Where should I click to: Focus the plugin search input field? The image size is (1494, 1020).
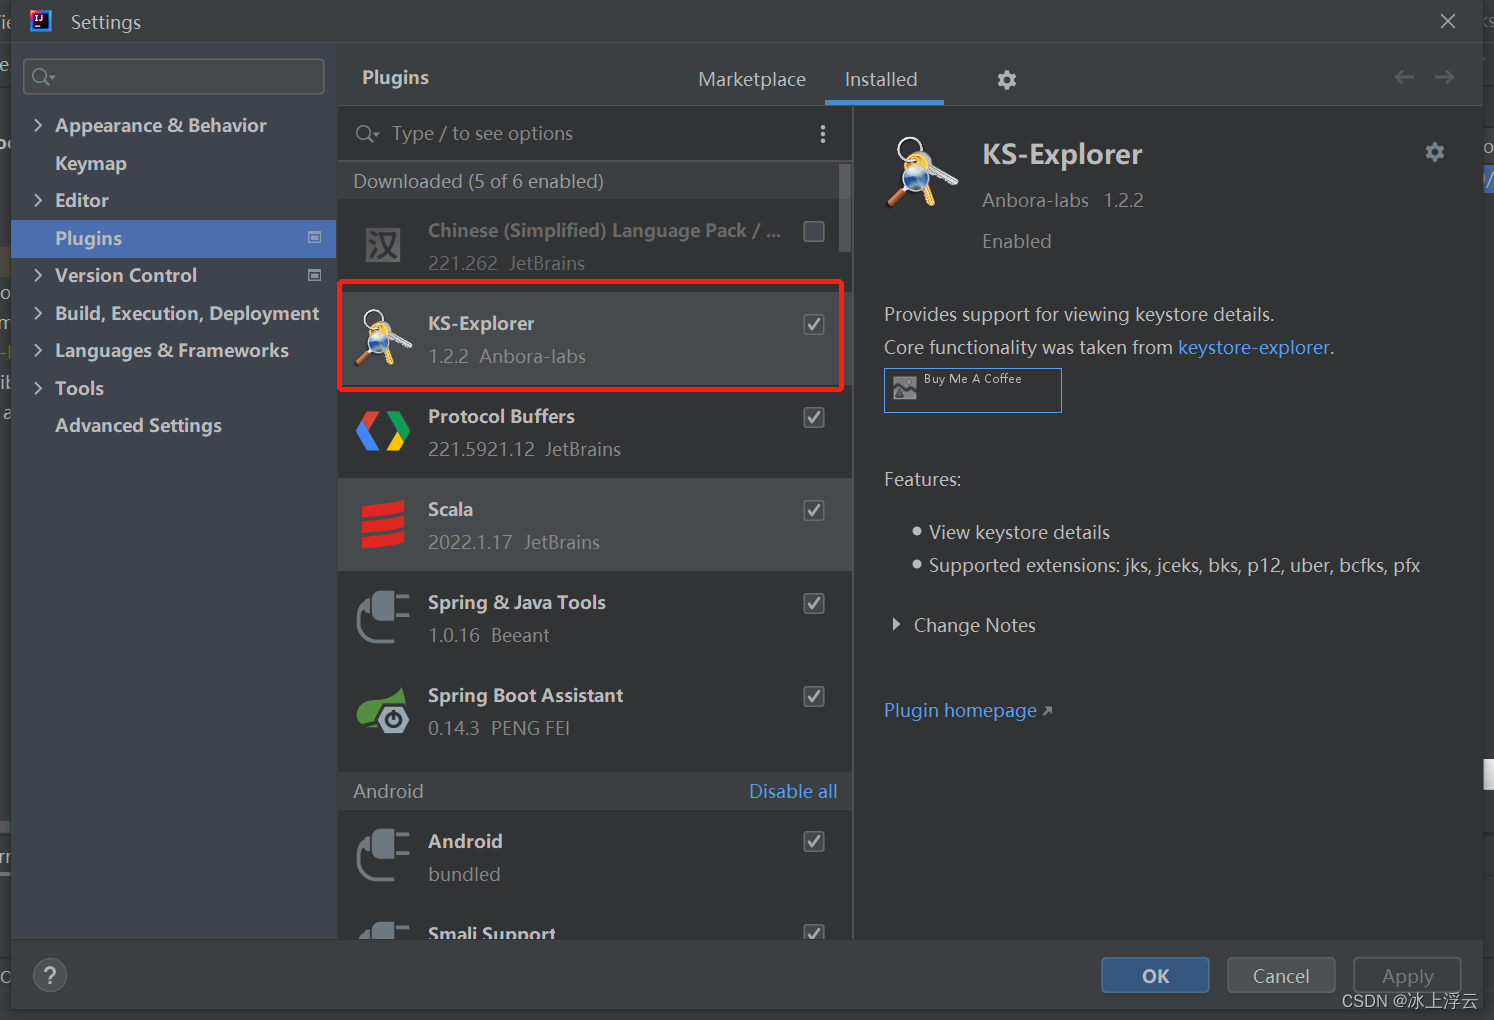point(595,134)
